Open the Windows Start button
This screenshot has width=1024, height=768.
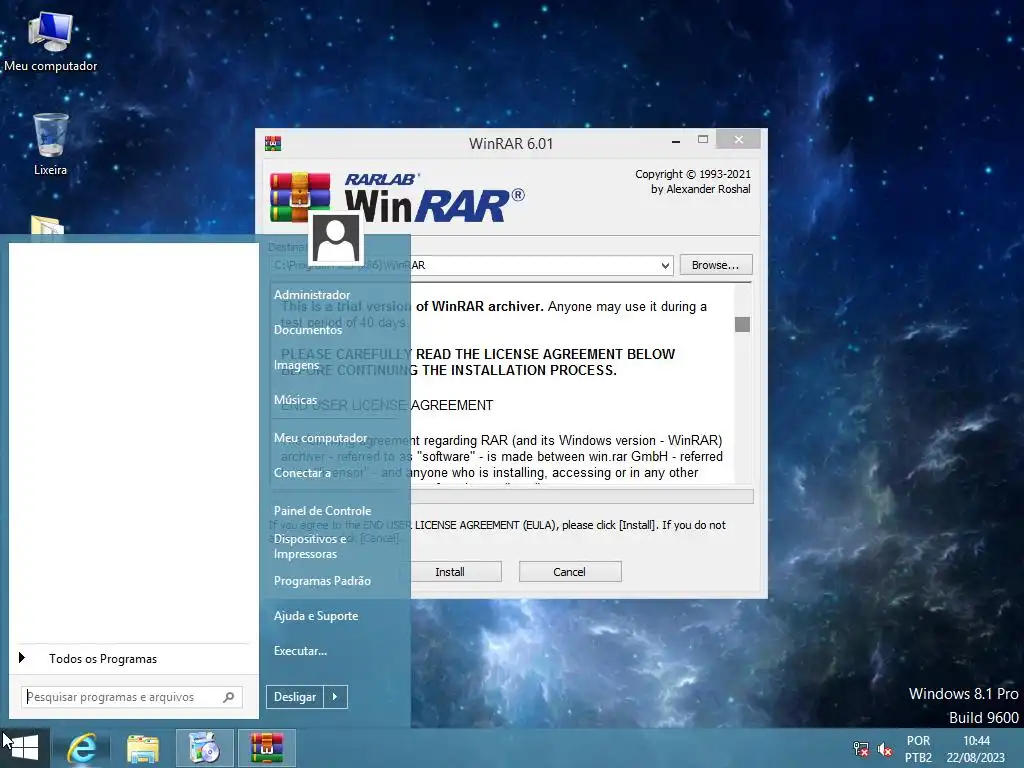click(x=25, y=748)
